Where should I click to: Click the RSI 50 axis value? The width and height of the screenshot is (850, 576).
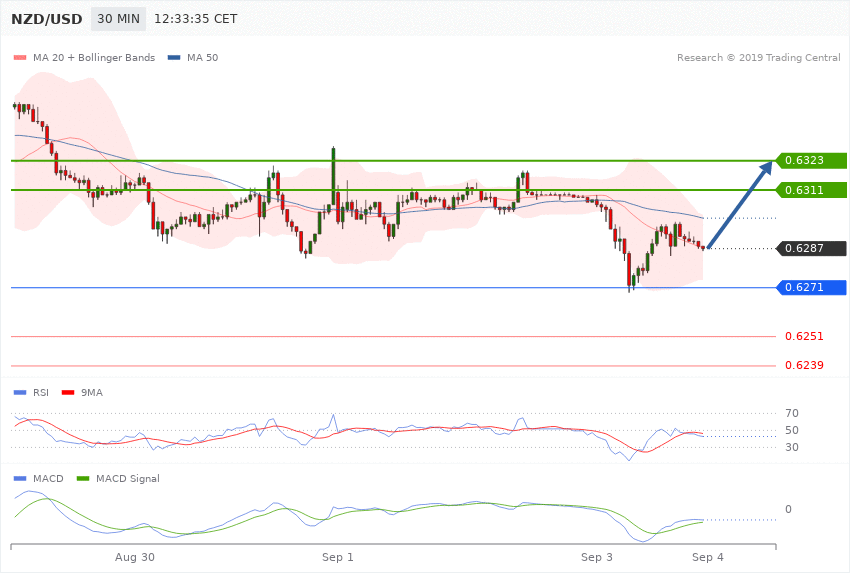click(791, 430)
